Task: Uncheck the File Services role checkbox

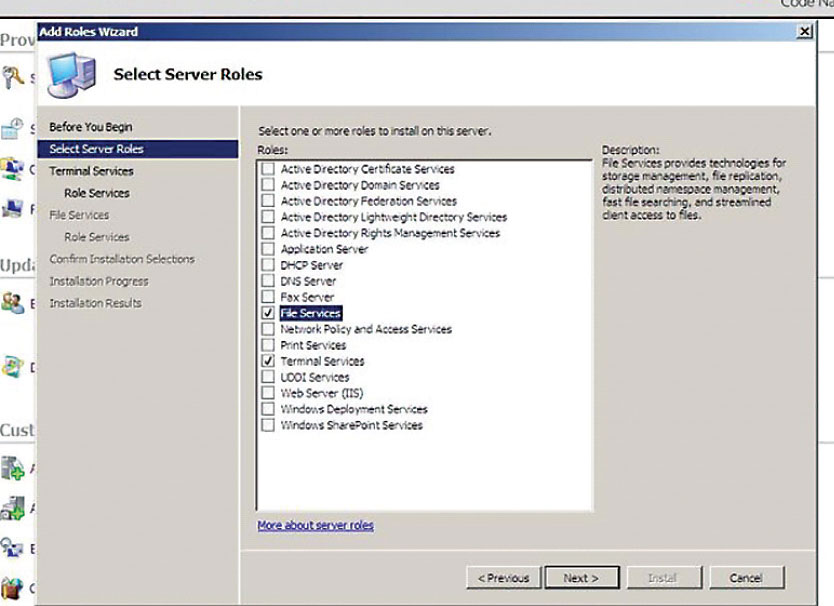Action: pos(267,313)
